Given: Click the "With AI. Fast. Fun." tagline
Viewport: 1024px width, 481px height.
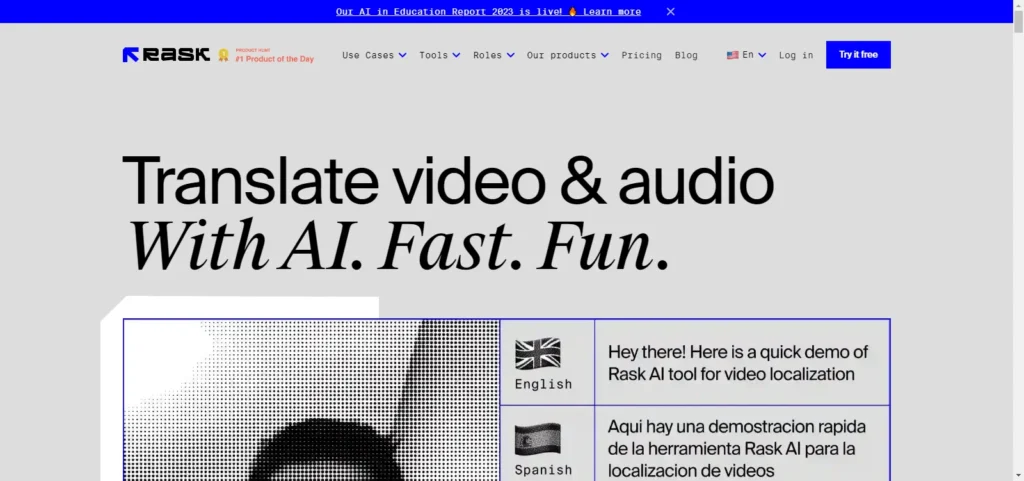Looking at the screenshot, I should pyautogui.click(x=398, y=245).
